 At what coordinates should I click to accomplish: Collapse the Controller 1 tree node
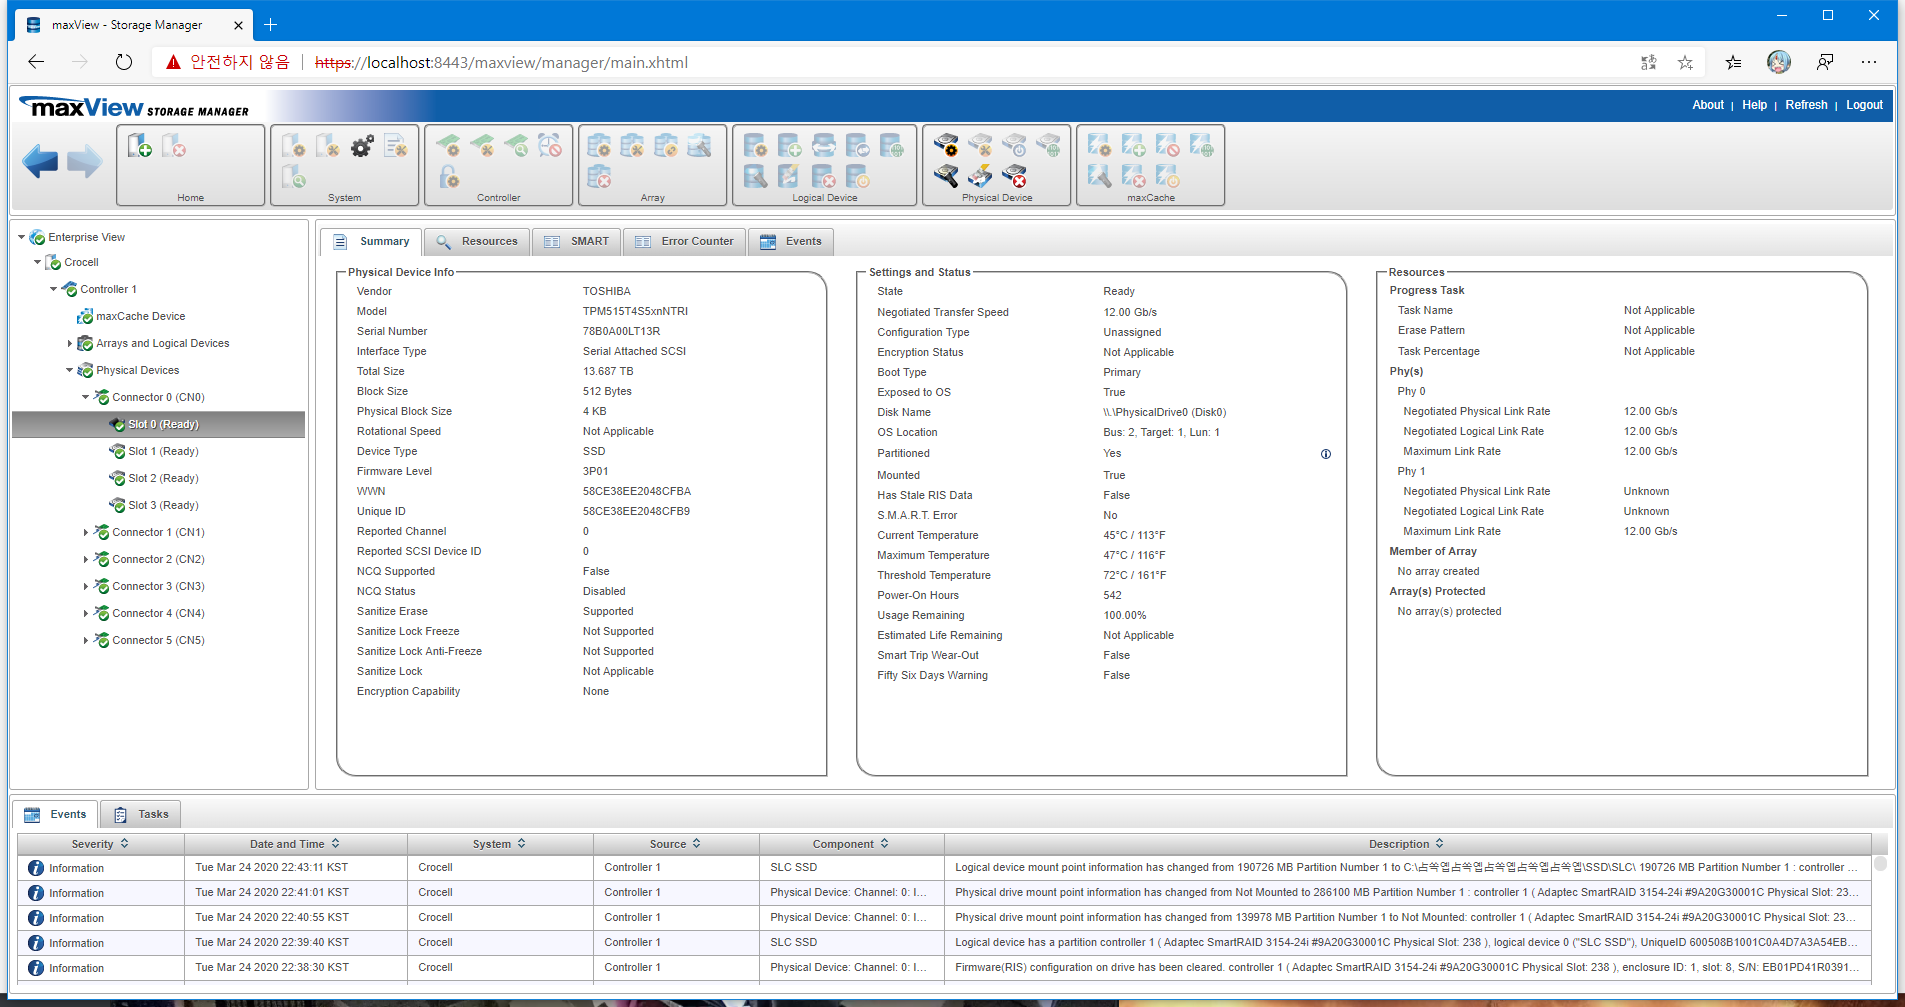[53, 289]
